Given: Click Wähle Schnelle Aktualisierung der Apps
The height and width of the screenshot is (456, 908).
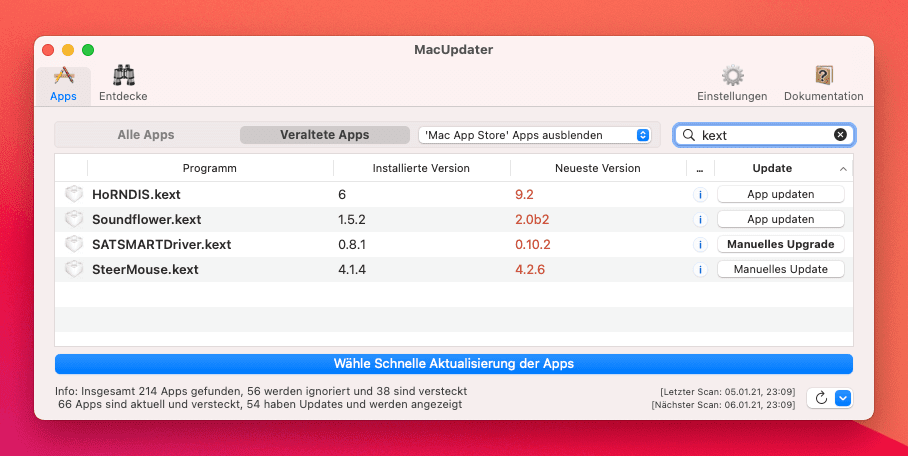Looking at the screenshot, I should point(454,364).
